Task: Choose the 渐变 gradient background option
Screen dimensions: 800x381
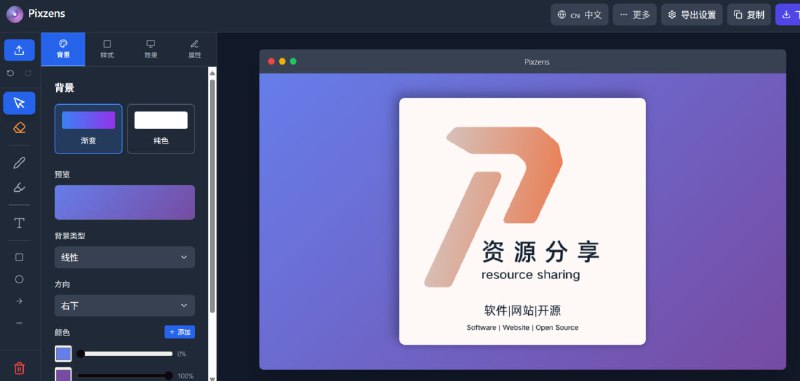Action: [88, 129]
